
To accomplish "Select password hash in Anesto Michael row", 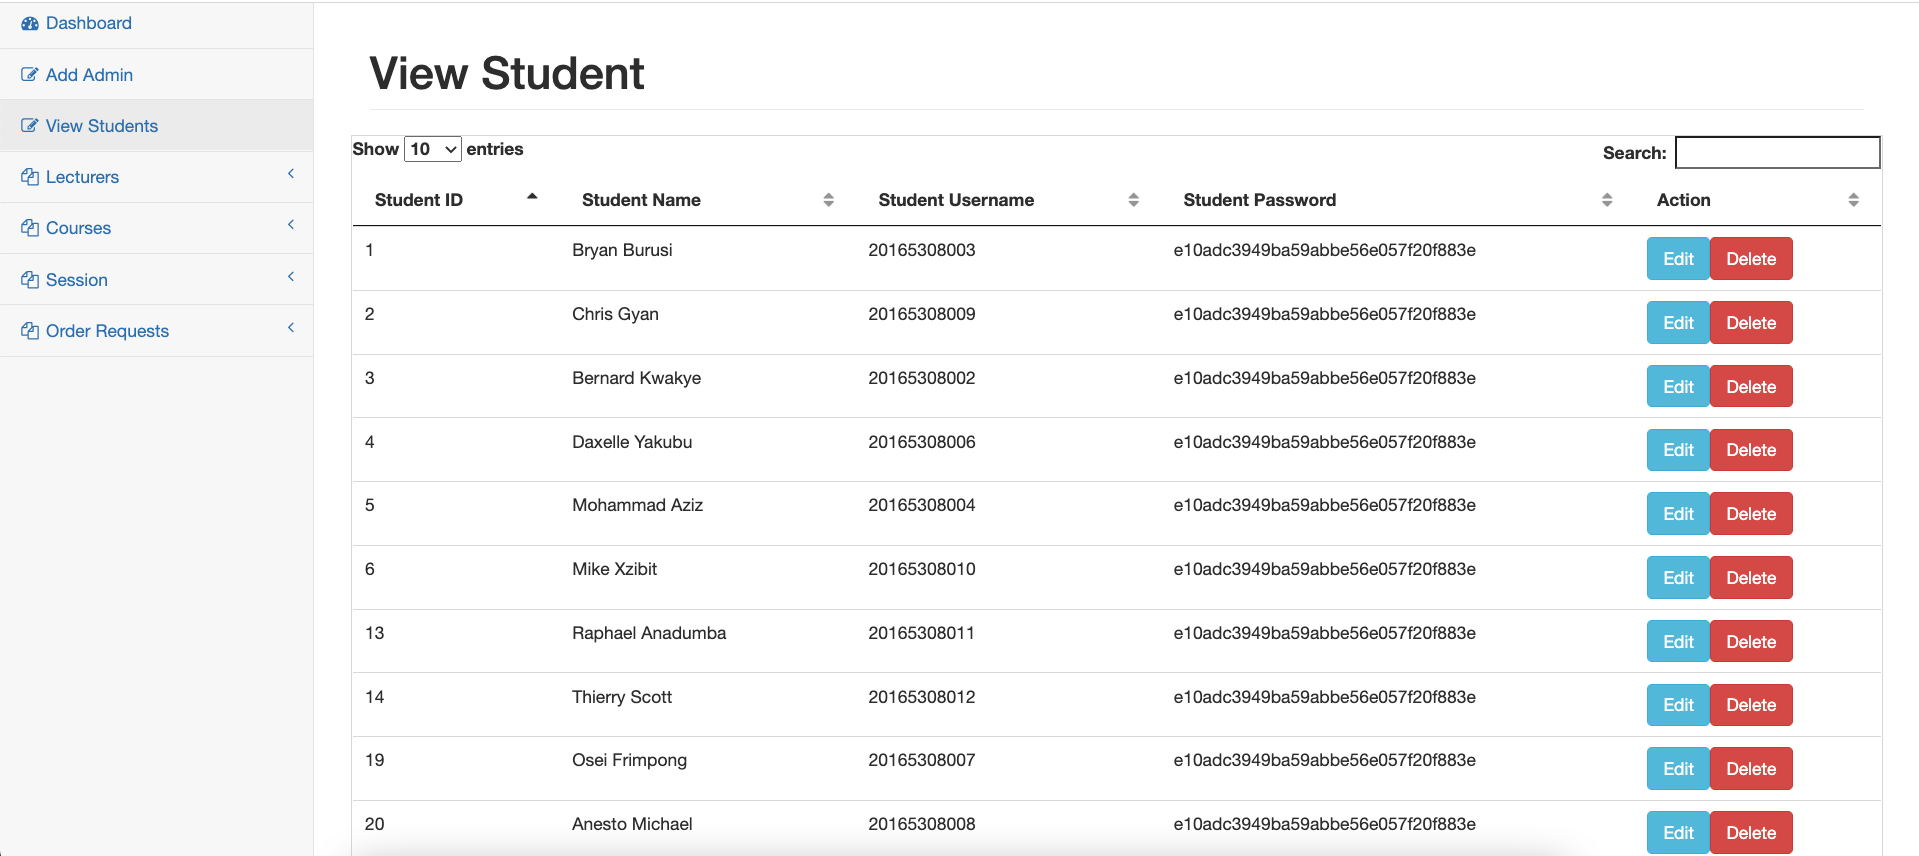I will pos(1324,824).
